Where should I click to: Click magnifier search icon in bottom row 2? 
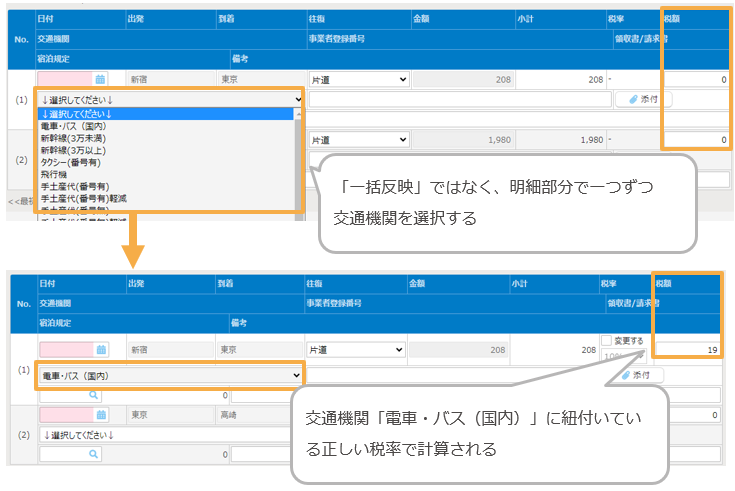coord(95,454)
